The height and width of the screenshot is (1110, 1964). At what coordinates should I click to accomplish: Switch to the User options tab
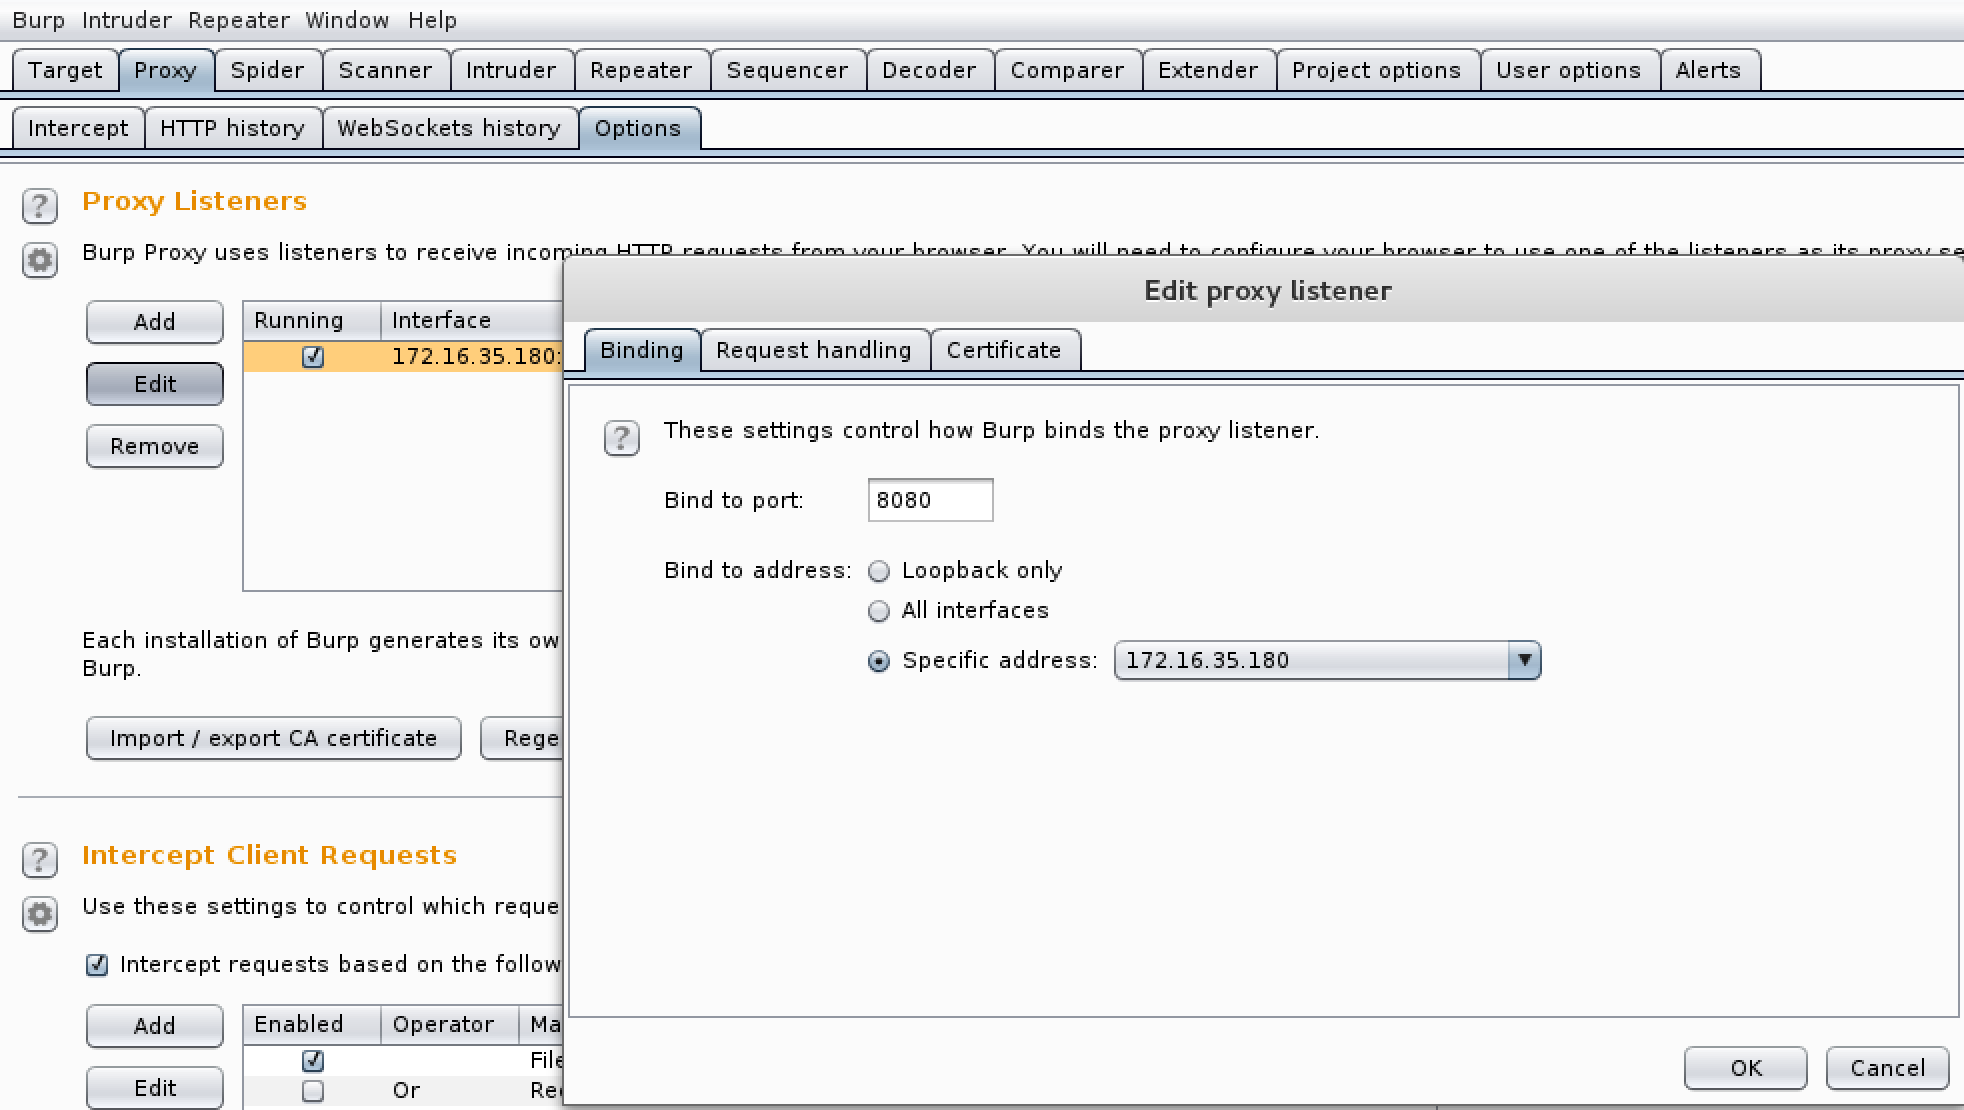pyautogui.click(x=1568, y=70)
